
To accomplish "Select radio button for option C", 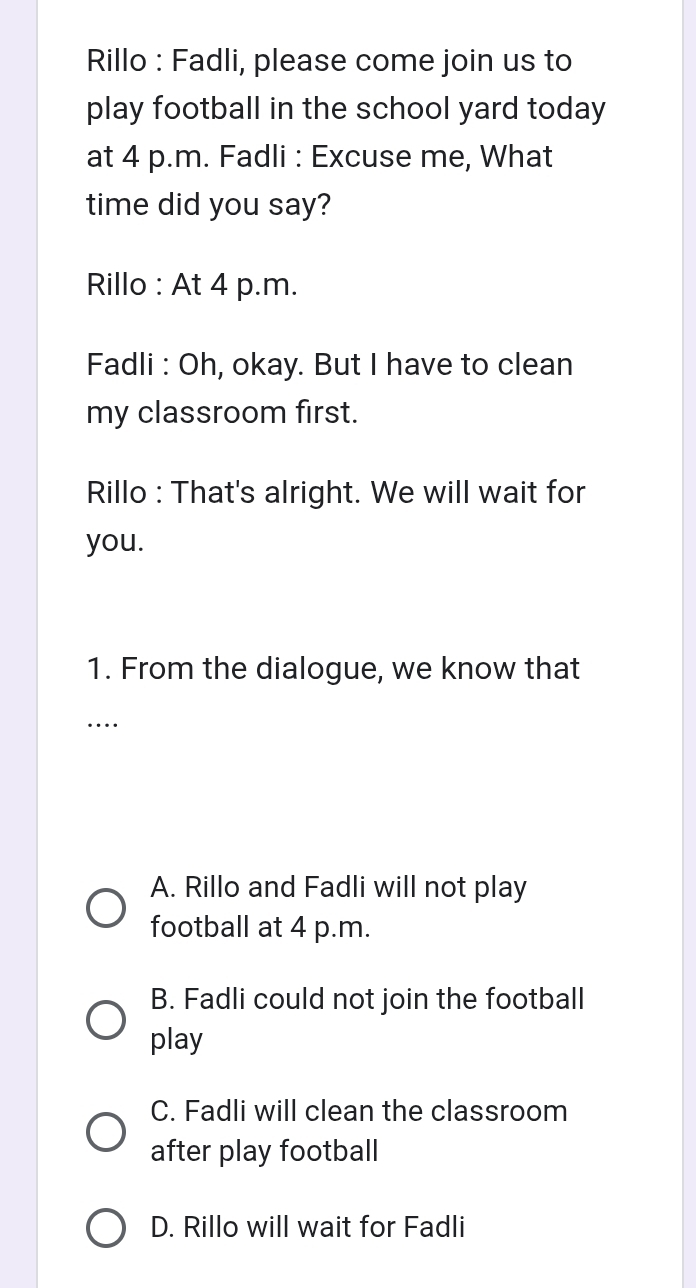I will pos(105,1131).
